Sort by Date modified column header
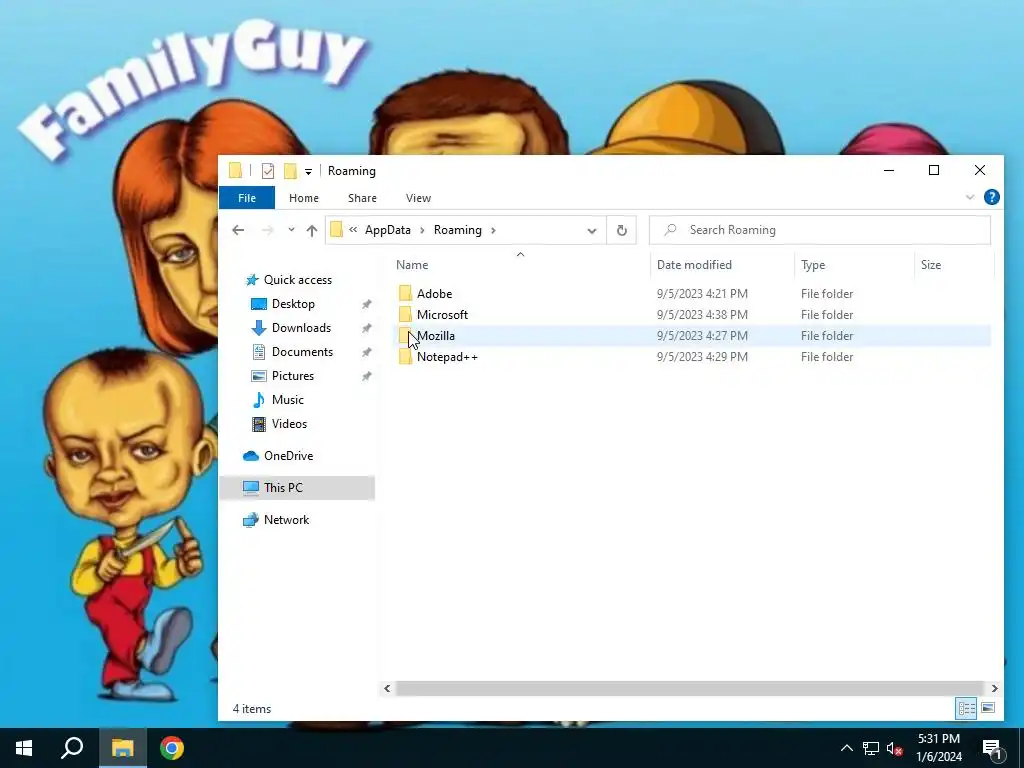 694,264
